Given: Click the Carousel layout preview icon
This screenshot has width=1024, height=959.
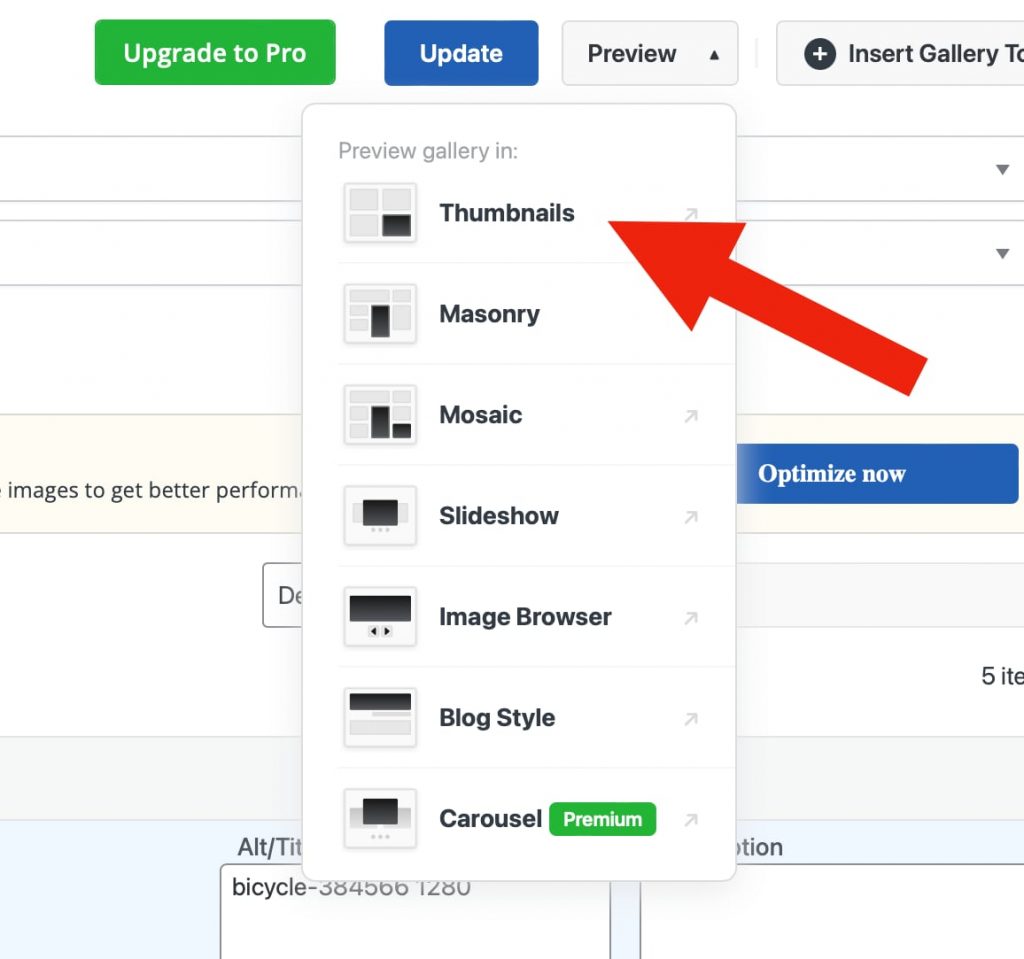Looking at the screenshot, I should click(380, 819).
